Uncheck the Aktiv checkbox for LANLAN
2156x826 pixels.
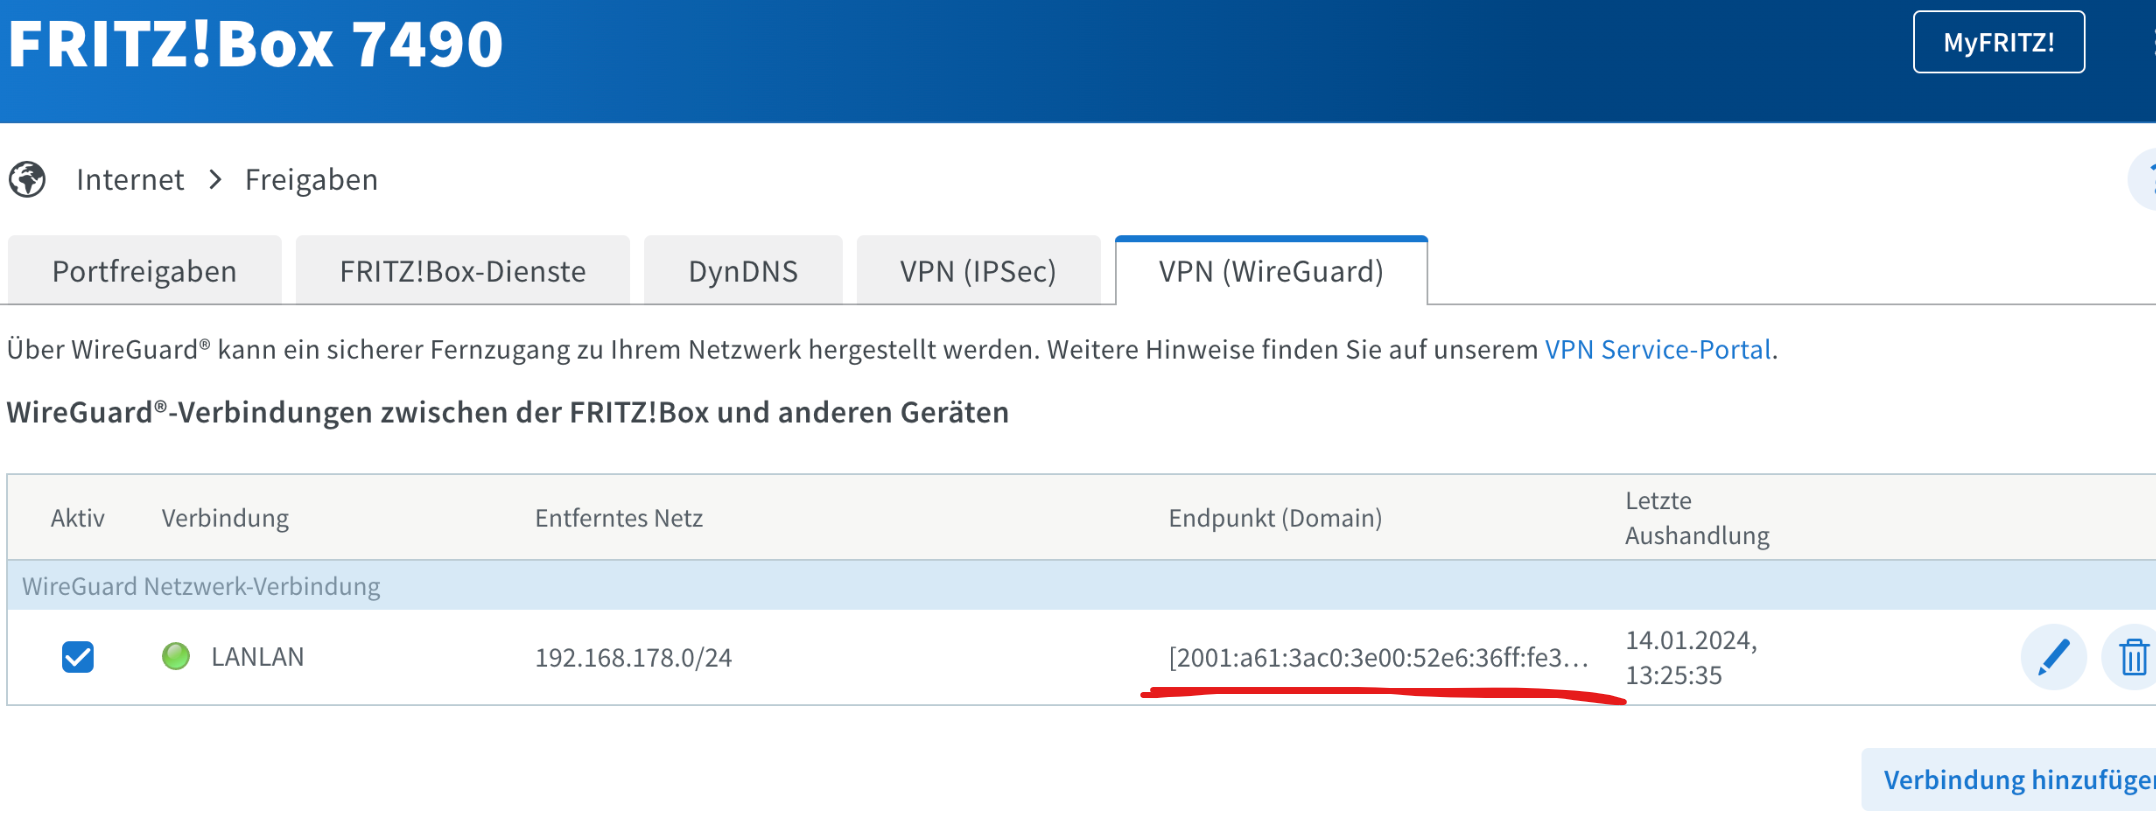(78, 657)
